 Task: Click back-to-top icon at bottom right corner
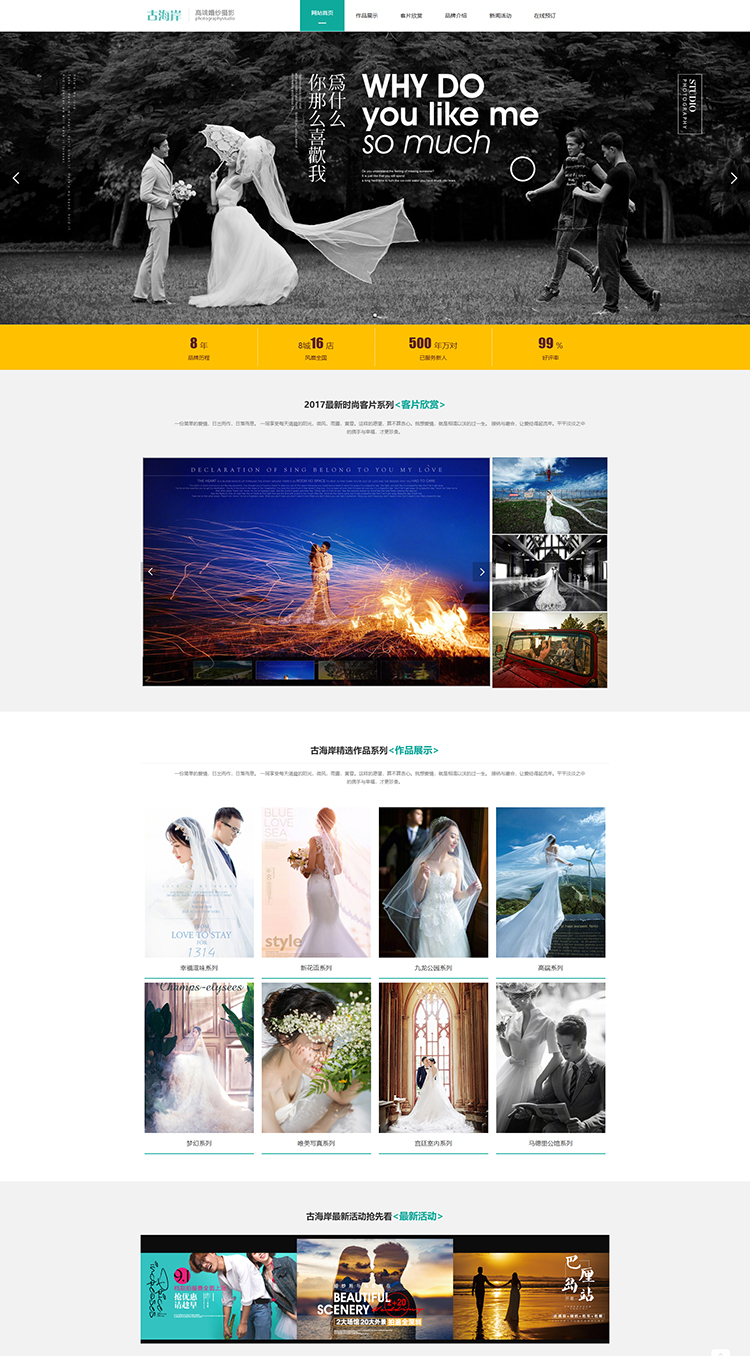tap(720, 1351)
